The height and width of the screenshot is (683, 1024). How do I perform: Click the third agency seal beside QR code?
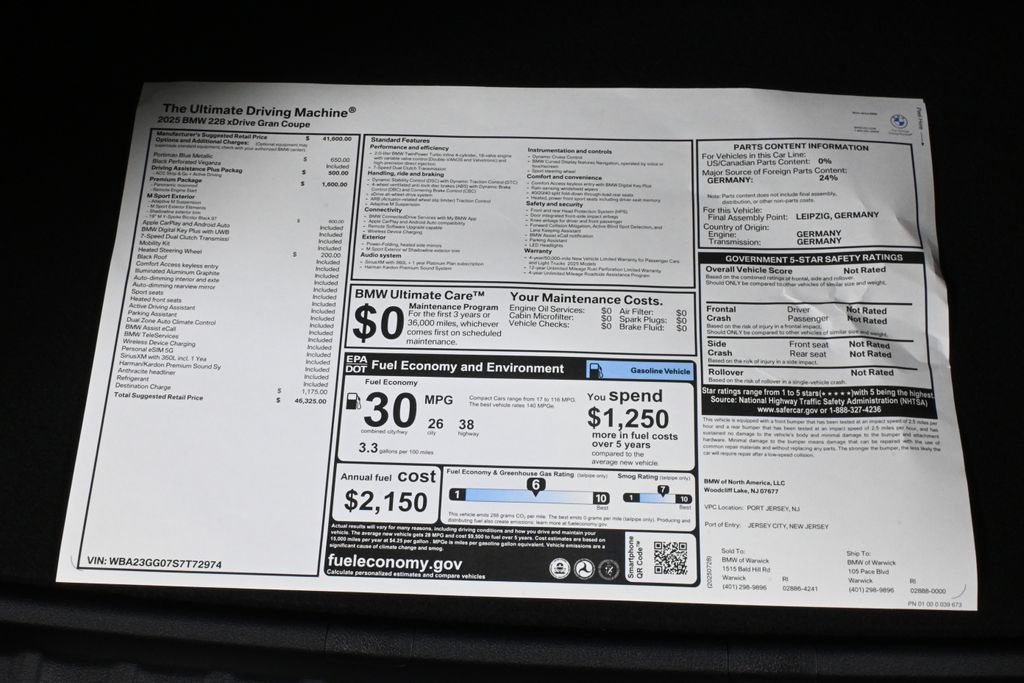608,569
